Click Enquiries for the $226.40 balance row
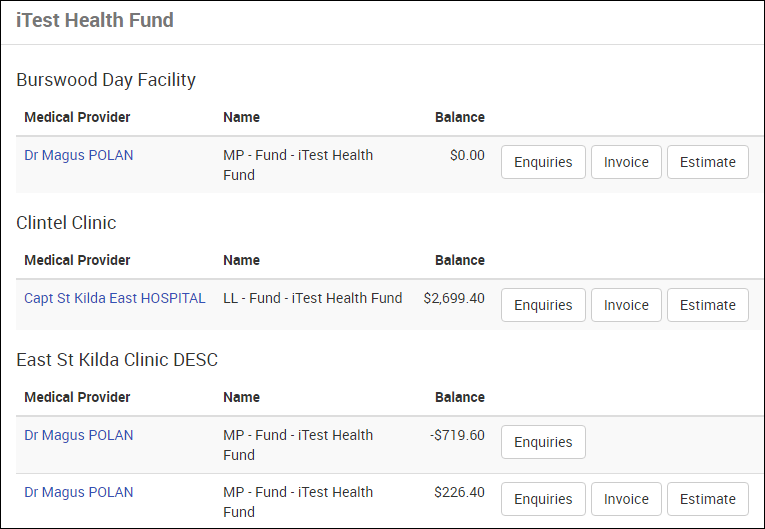 (543, 499)
